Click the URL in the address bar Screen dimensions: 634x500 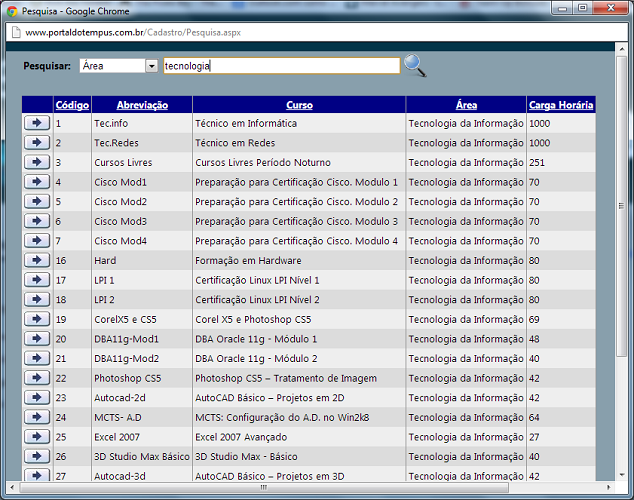133,32
